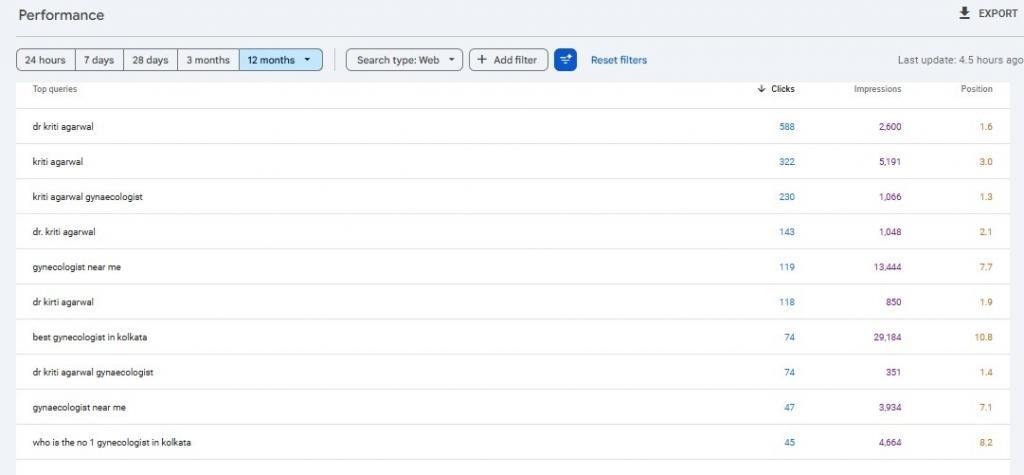Click the Add filter button

(x=508, y=59)
